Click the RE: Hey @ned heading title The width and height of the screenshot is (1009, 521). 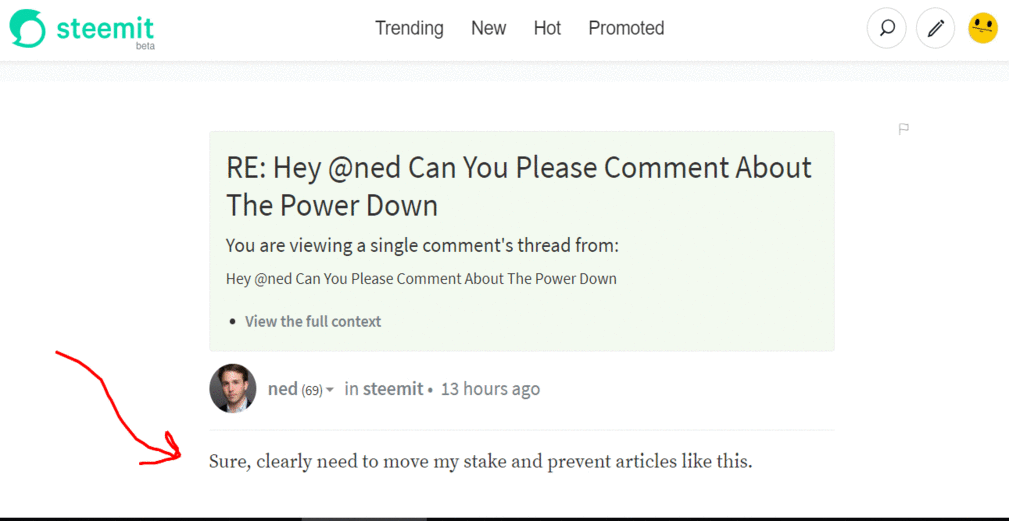point(519,187)
